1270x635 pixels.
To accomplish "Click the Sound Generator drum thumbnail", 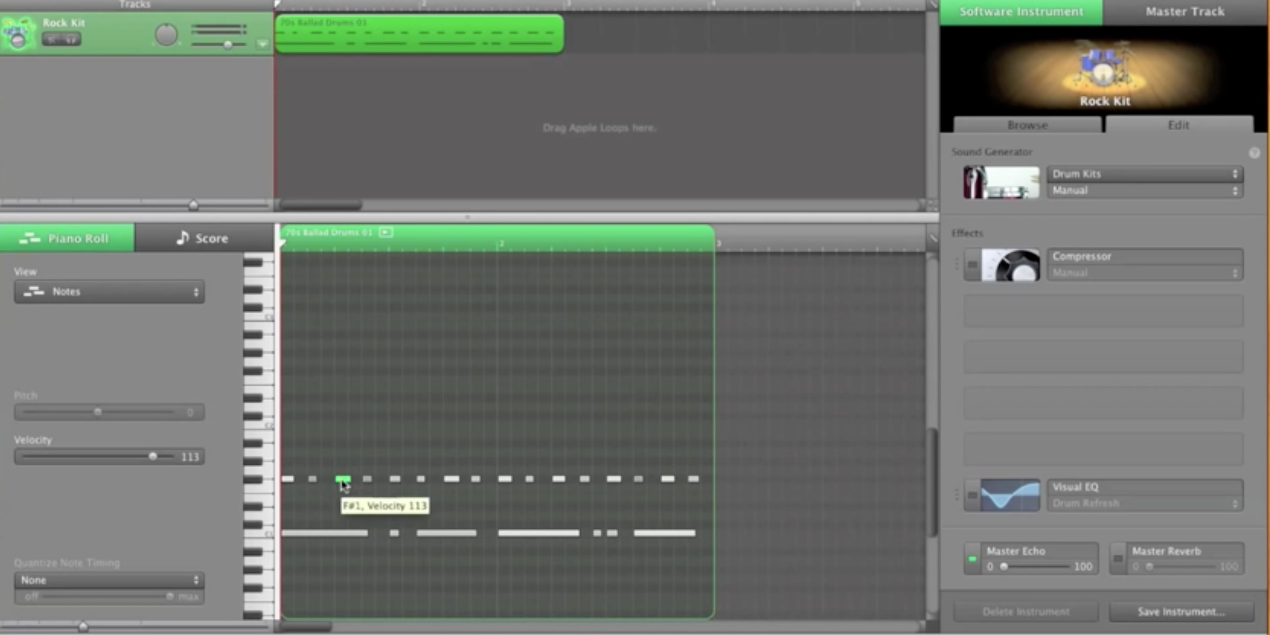I will tap(1001, 182).
